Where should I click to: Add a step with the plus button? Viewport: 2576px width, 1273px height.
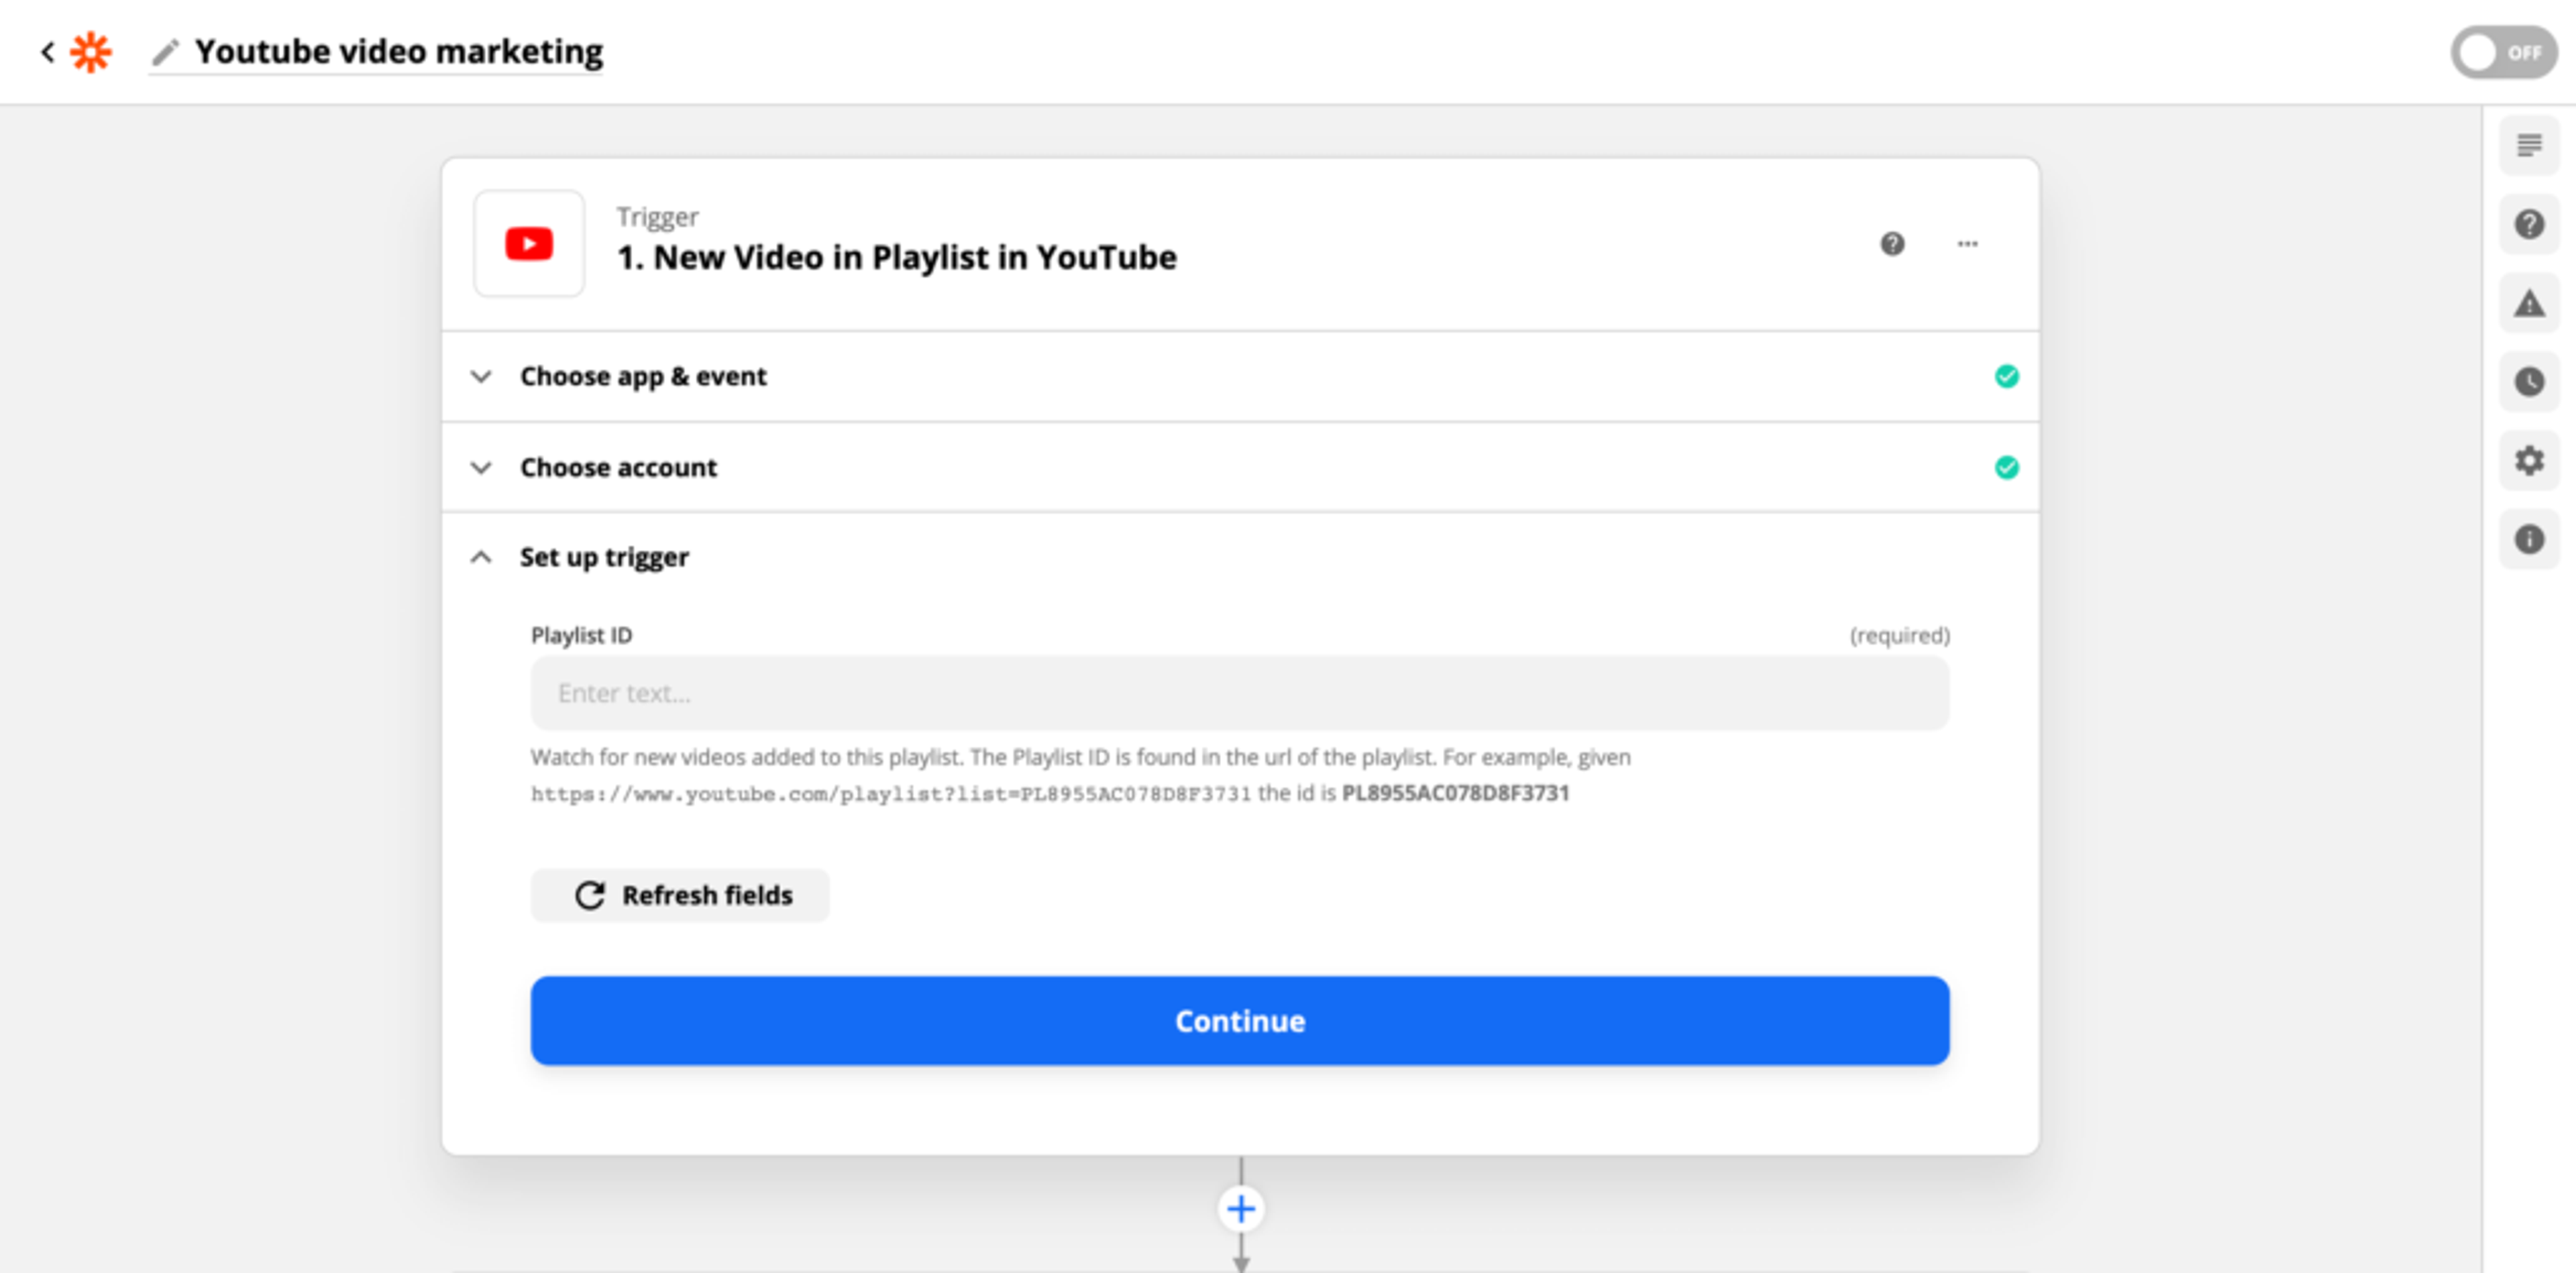tap(1241, 1209)
